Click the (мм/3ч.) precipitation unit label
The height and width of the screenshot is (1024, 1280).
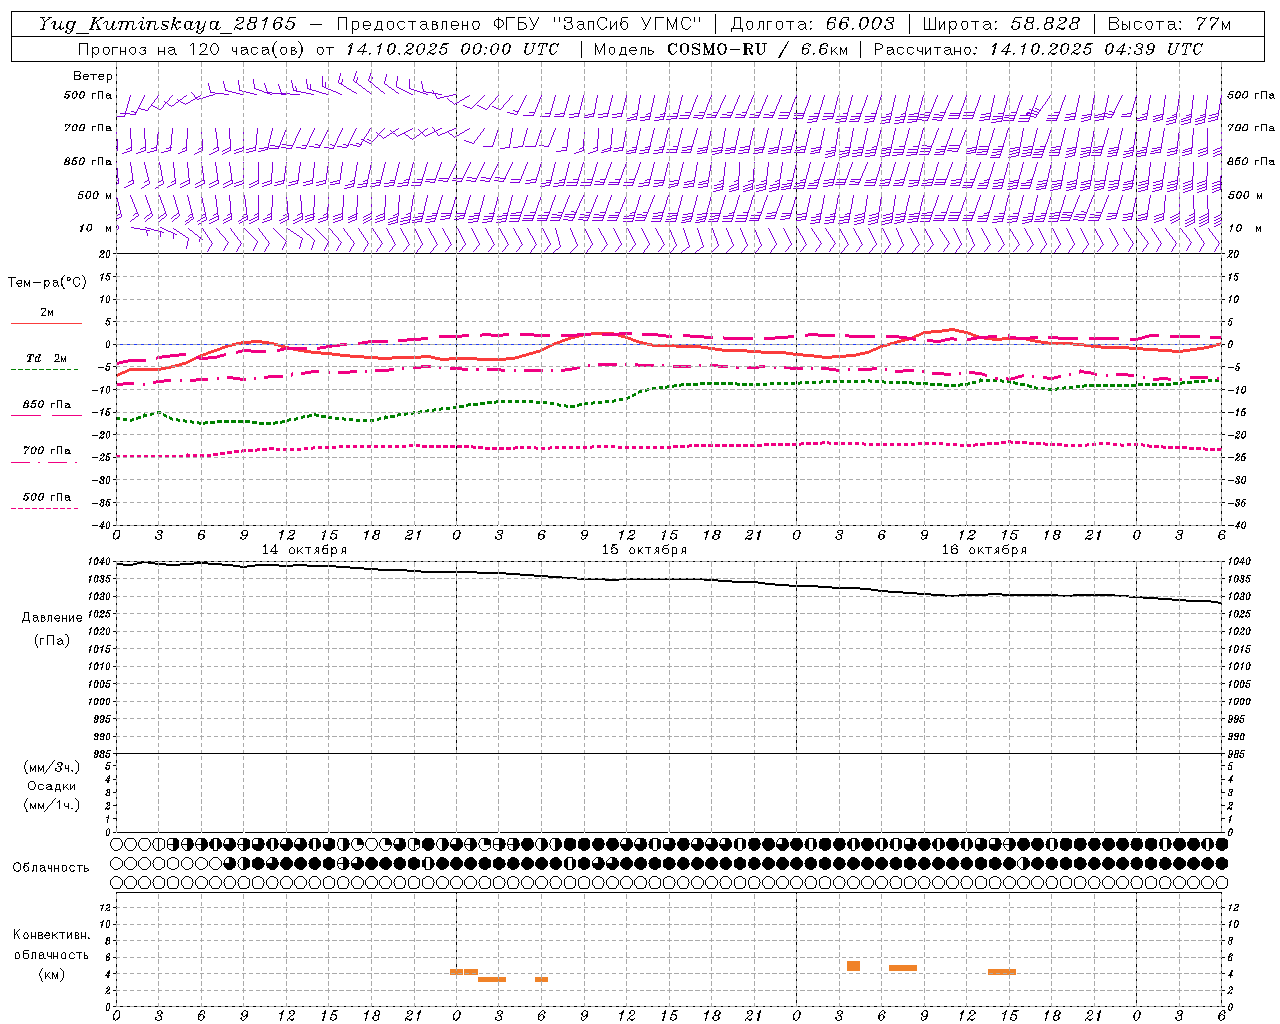click(x=52, y=767)
